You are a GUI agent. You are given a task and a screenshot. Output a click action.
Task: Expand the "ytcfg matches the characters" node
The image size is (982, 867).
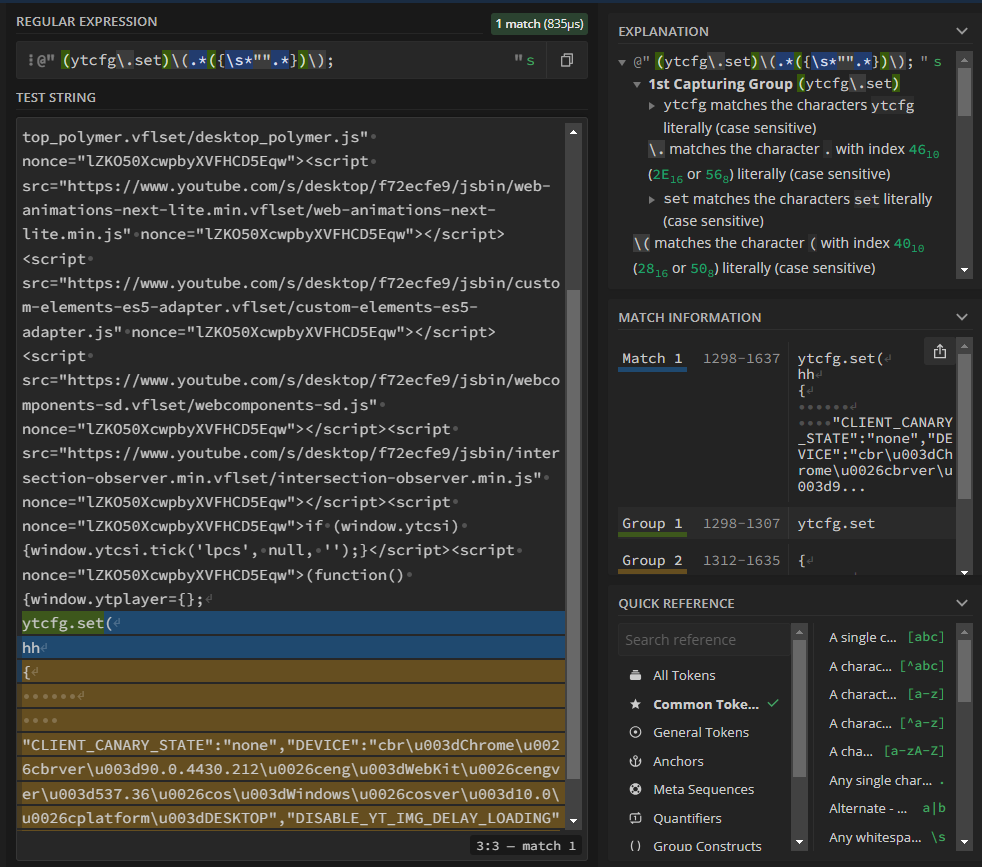pos(652,106)
